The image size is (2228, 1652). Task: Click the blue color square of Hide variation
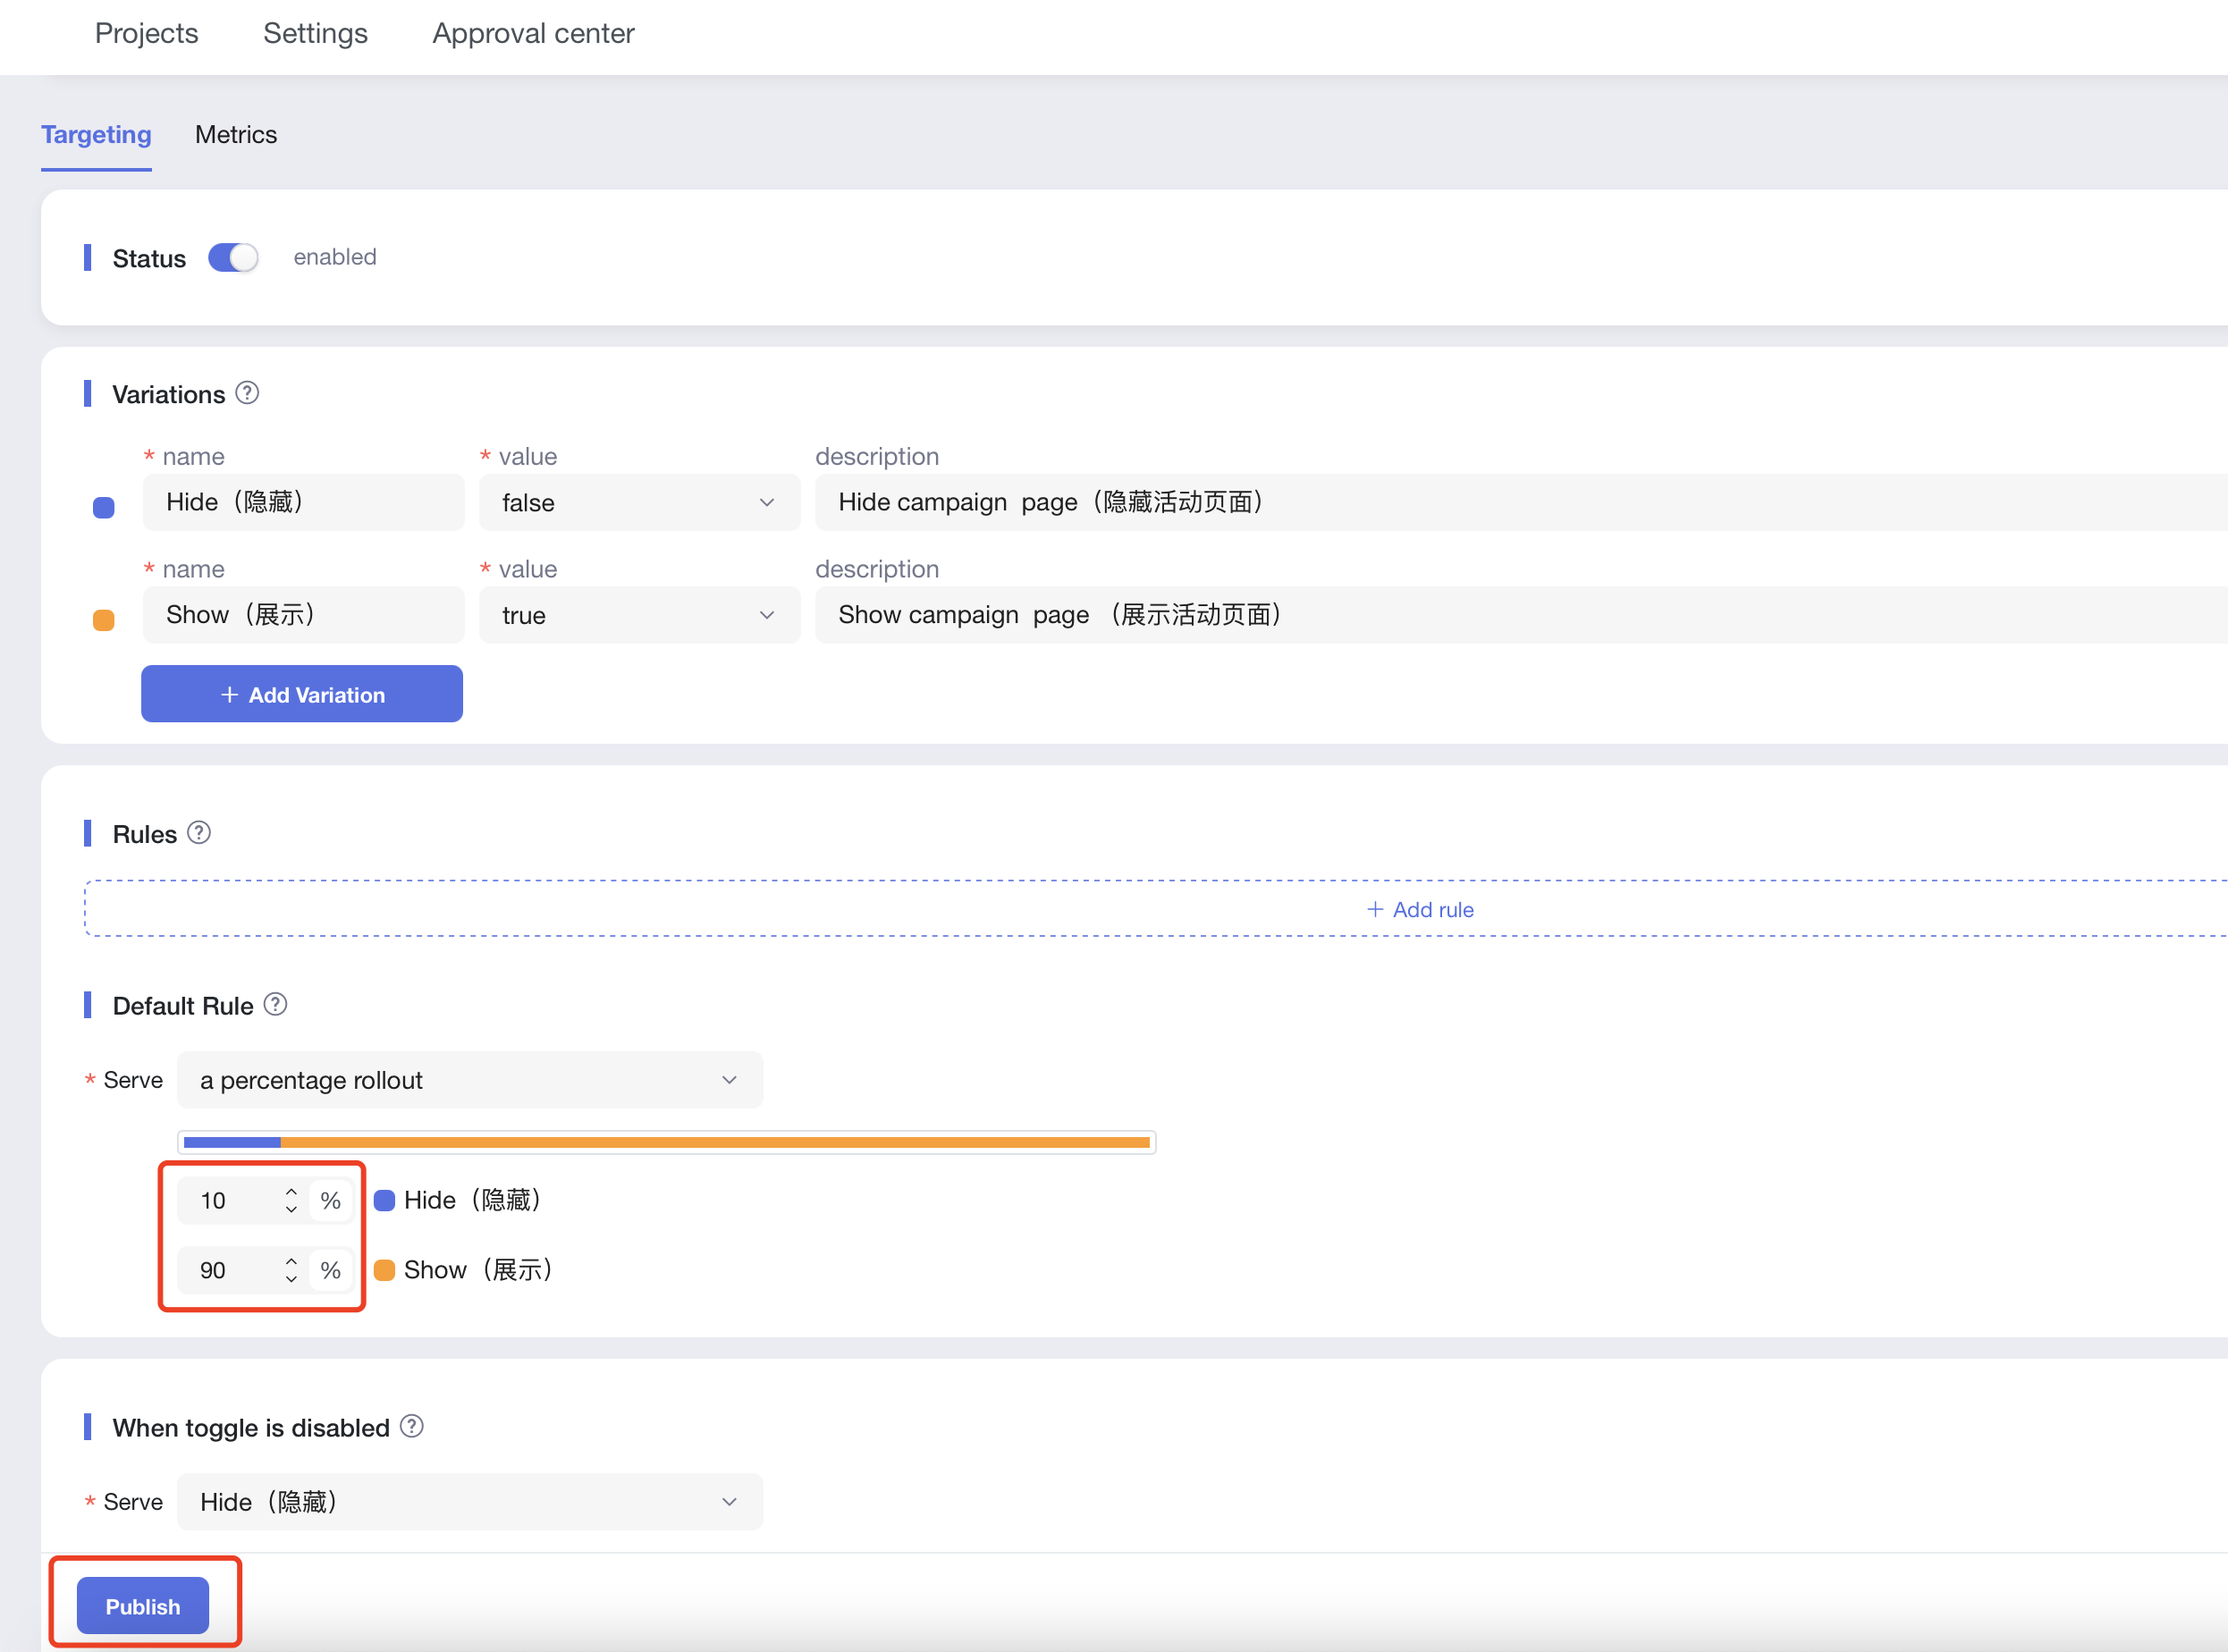[x=104, y=507]
